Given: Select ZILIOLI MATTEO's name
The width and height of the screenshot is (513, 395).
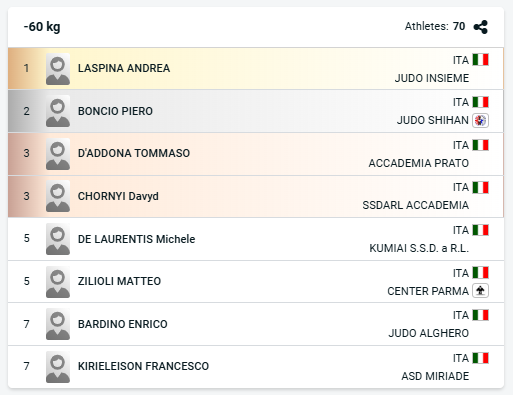Looking at the screenshot, I should tap(119, 281).
